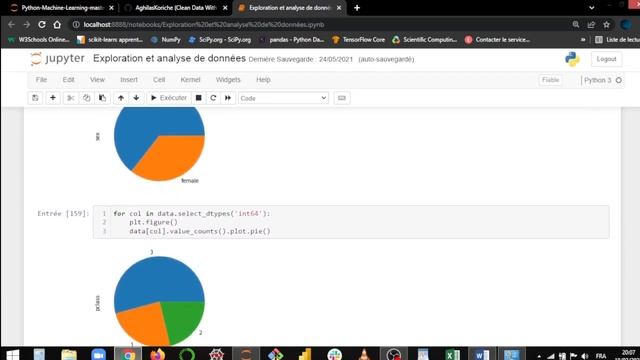Save notebook with the floppy disk icon
Image resolution: width=640 pixels, height=360 pixels.
[x=35, y=98]
